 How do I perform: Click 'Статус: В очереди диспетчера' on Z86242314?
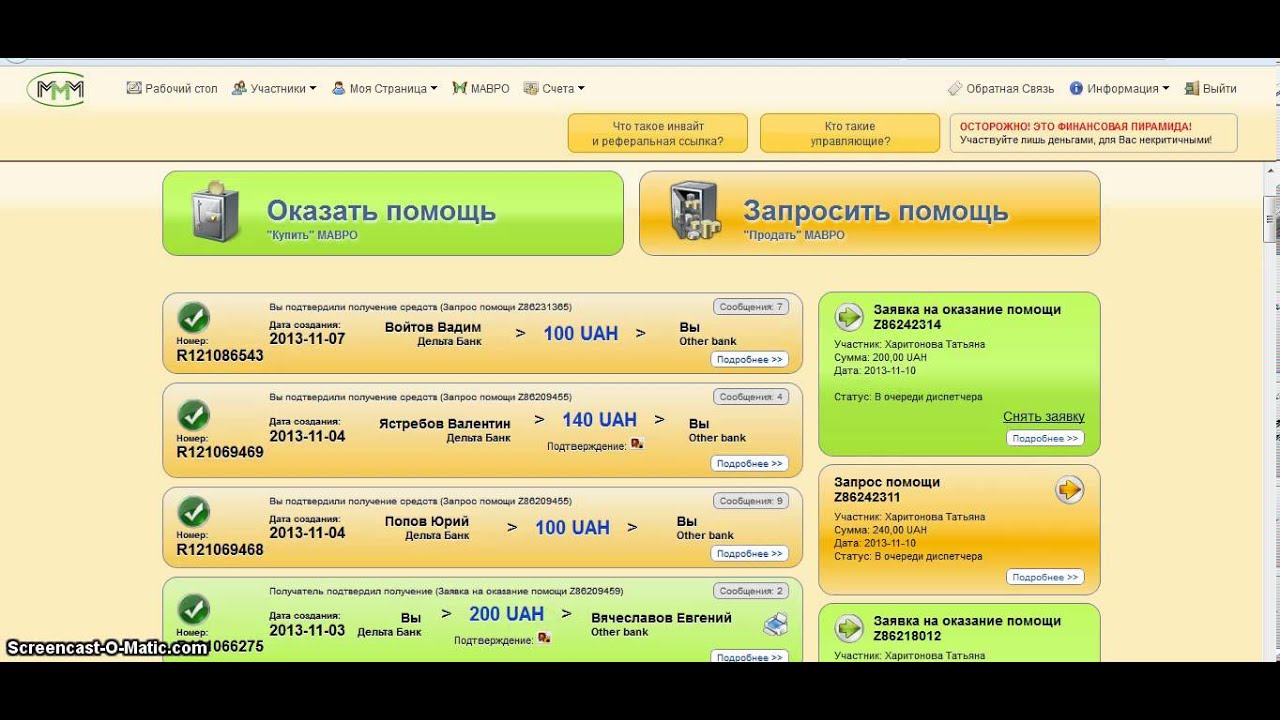(x=908, y=397)
